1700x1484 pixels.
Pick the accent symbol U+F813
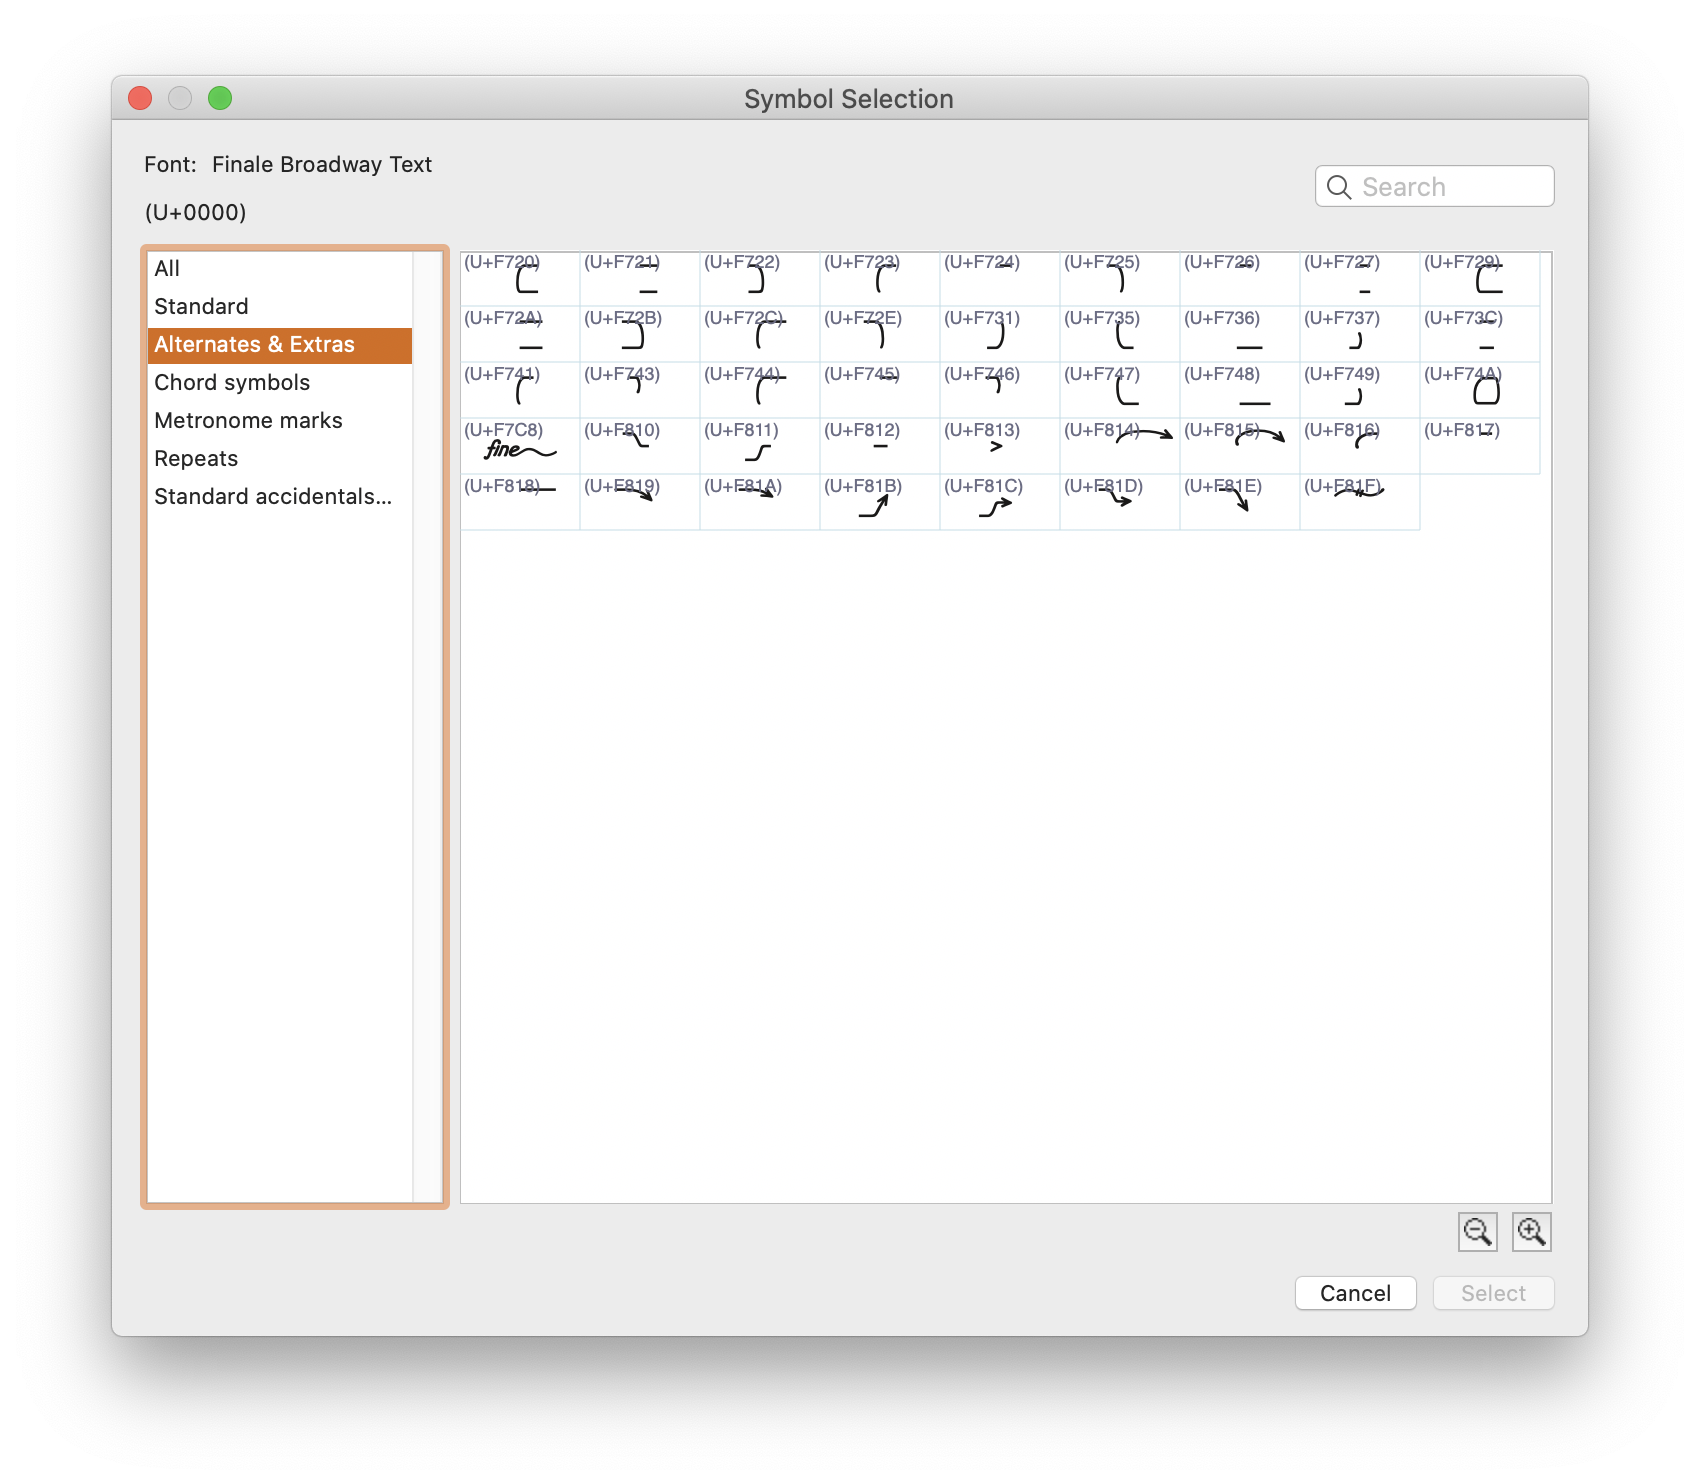pos(999,446)
